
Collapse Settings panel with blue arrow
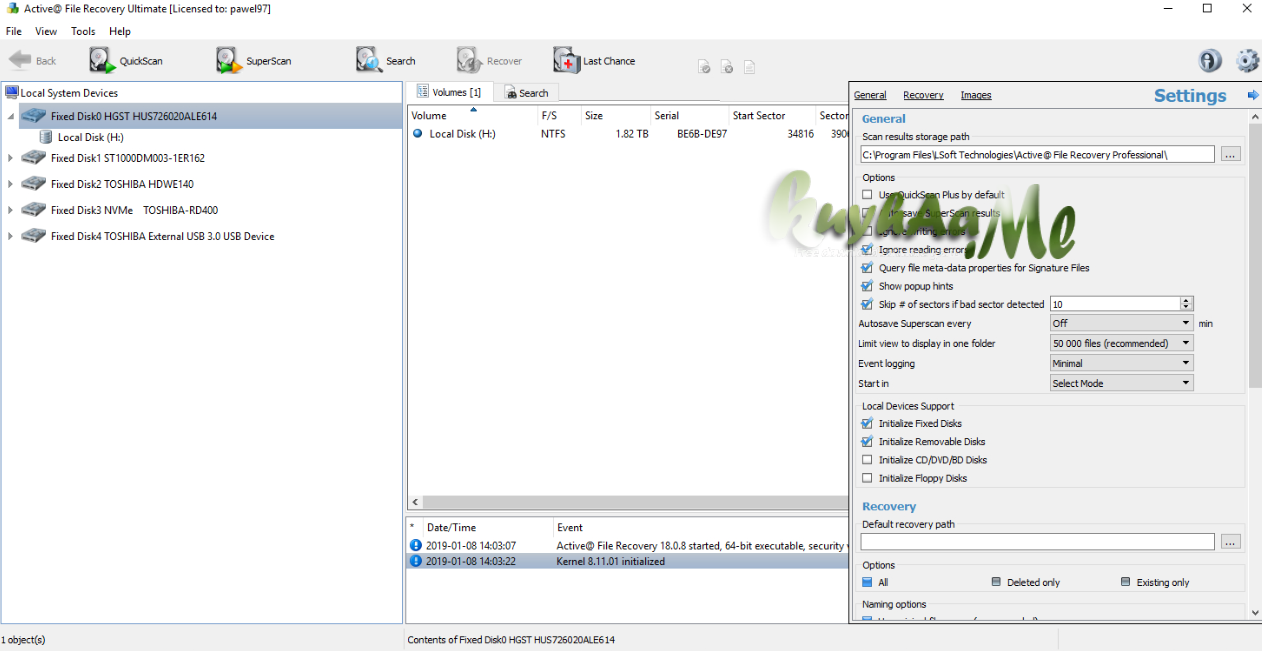tap(1253, 95)
